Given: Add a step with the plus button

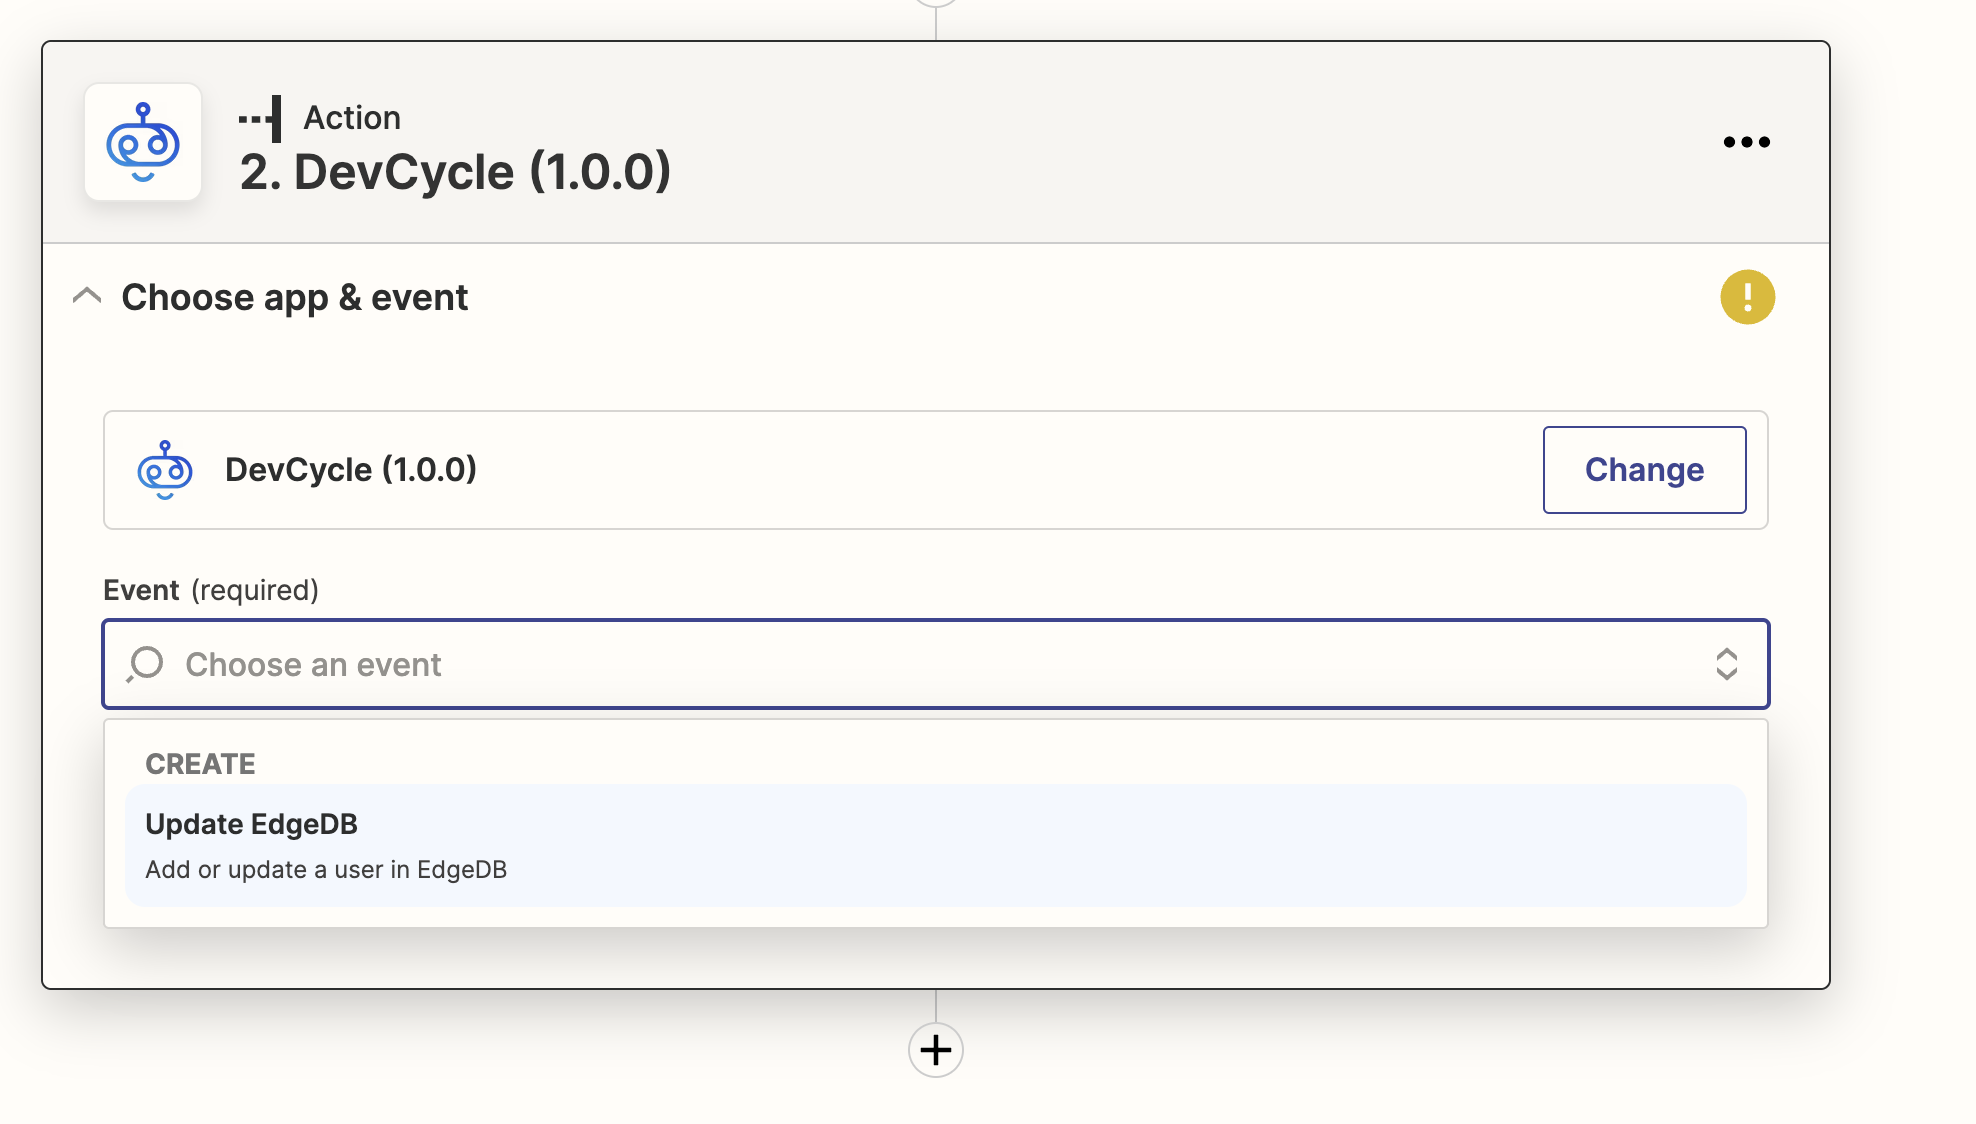Looking at the screenshot, I should (x=935, y=1050).
